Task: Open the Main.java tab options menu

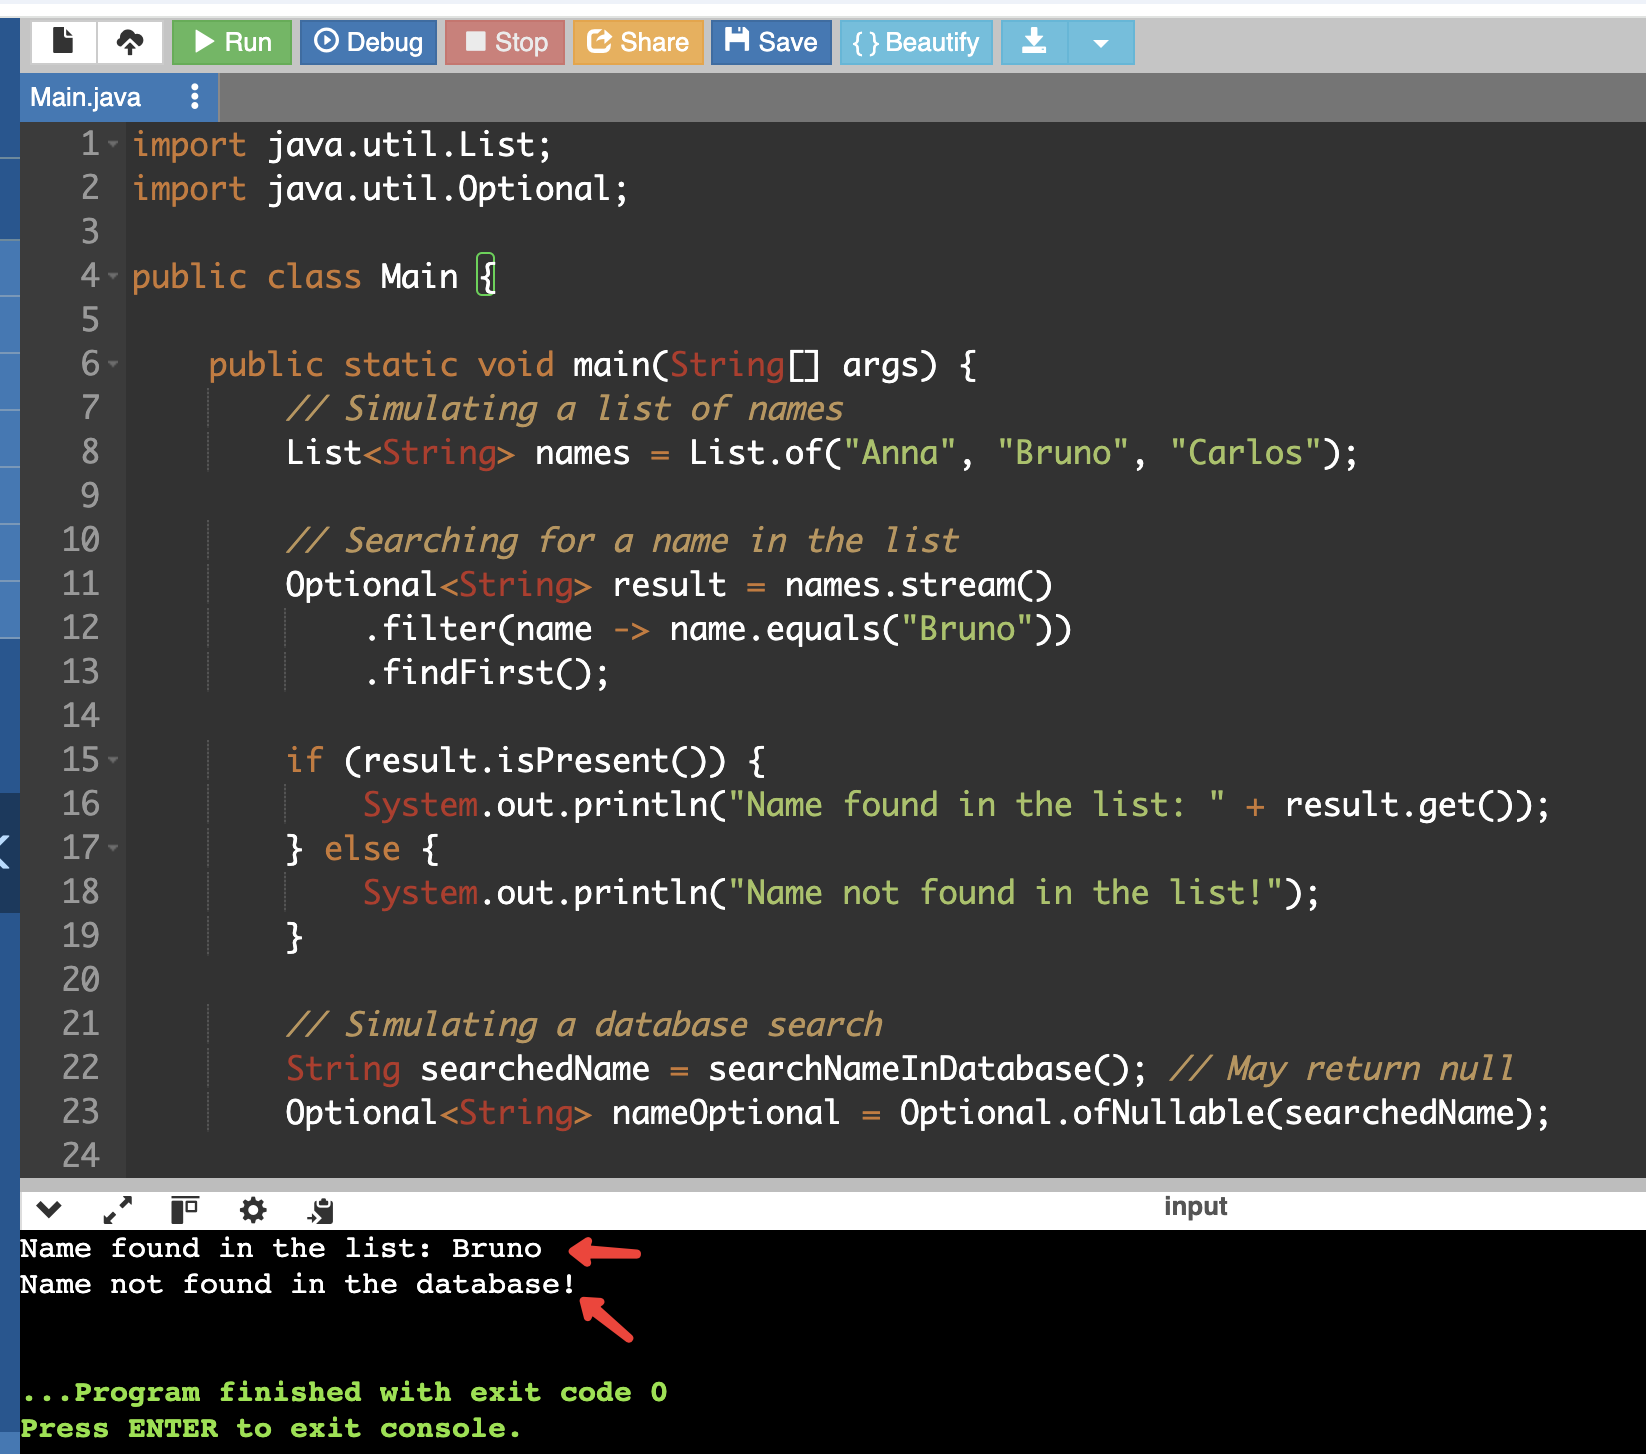Action: (195, 97)
